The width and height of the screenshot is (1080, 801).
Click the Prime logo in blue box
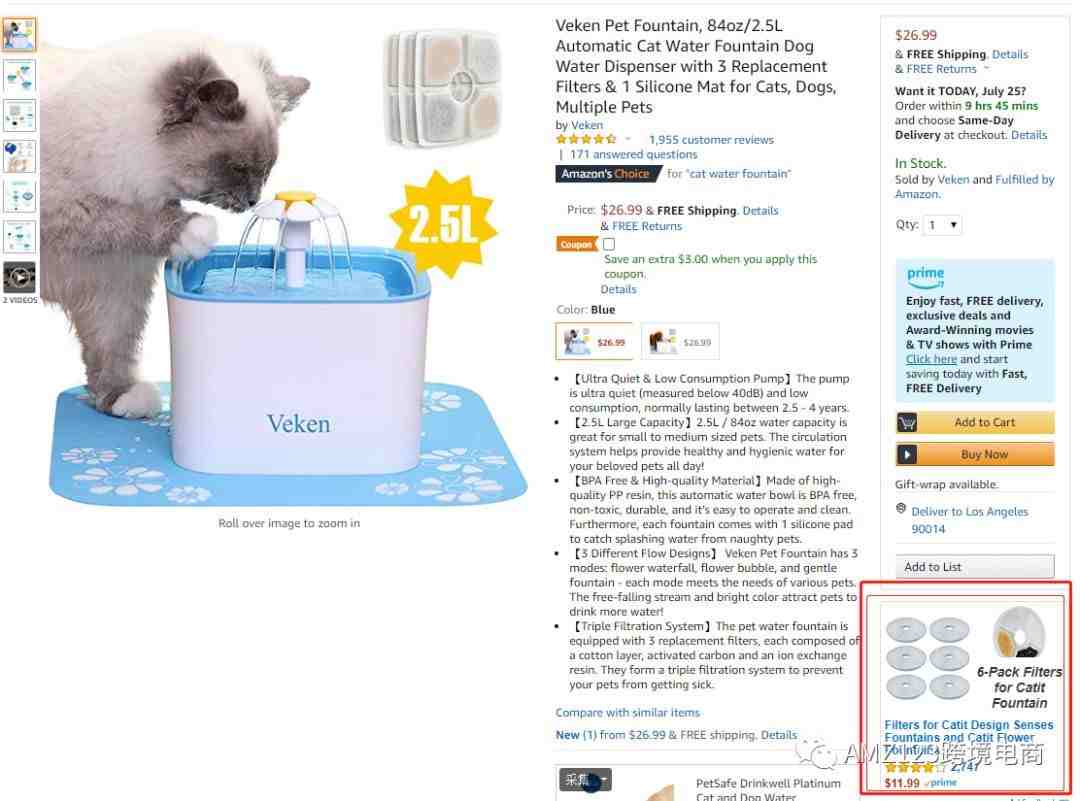pyautogui.click(x=925, y=275)
